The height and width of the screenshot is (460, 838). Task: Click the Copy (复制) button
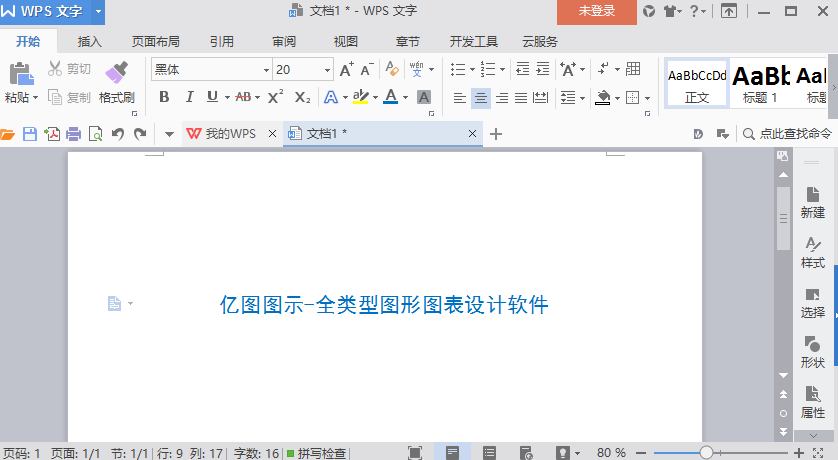69,97
